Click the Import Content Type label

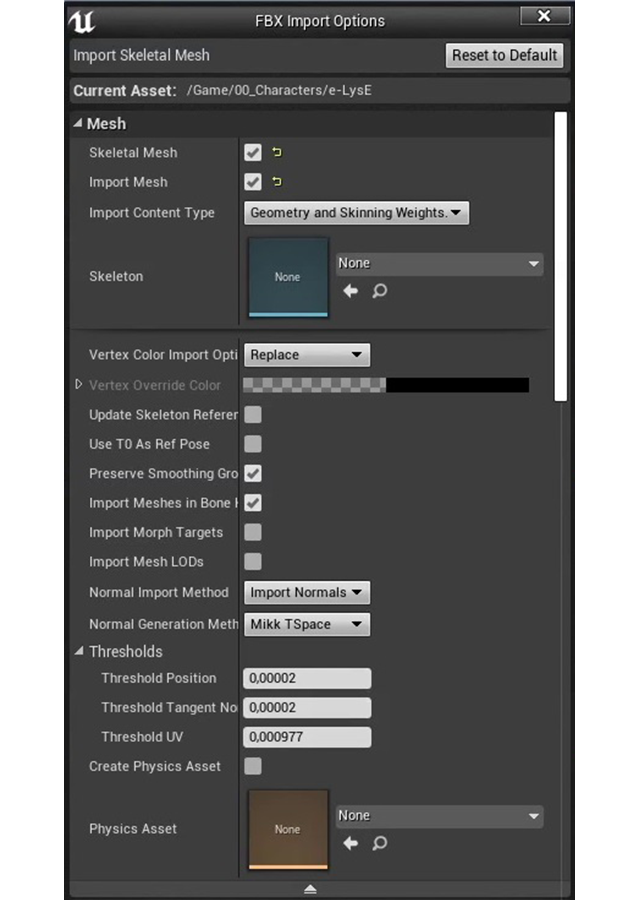(x=152, y=213)
